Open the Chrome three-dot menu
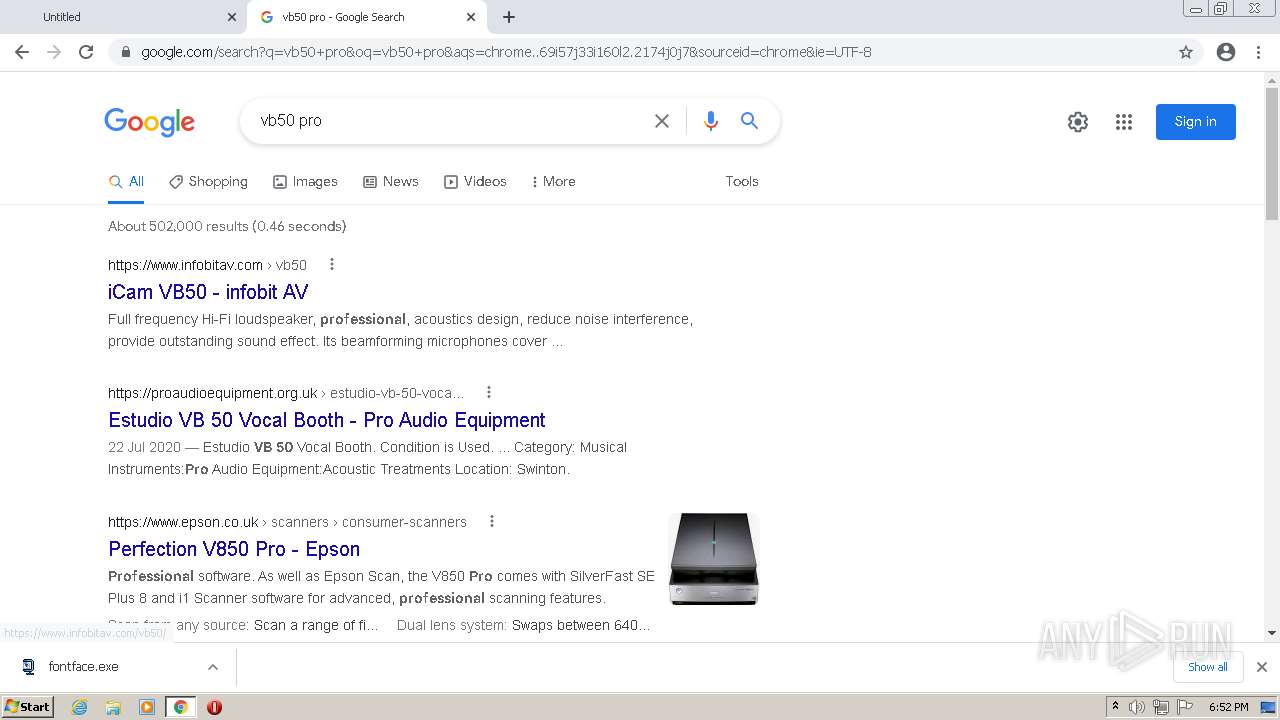 click(1258, 52)
